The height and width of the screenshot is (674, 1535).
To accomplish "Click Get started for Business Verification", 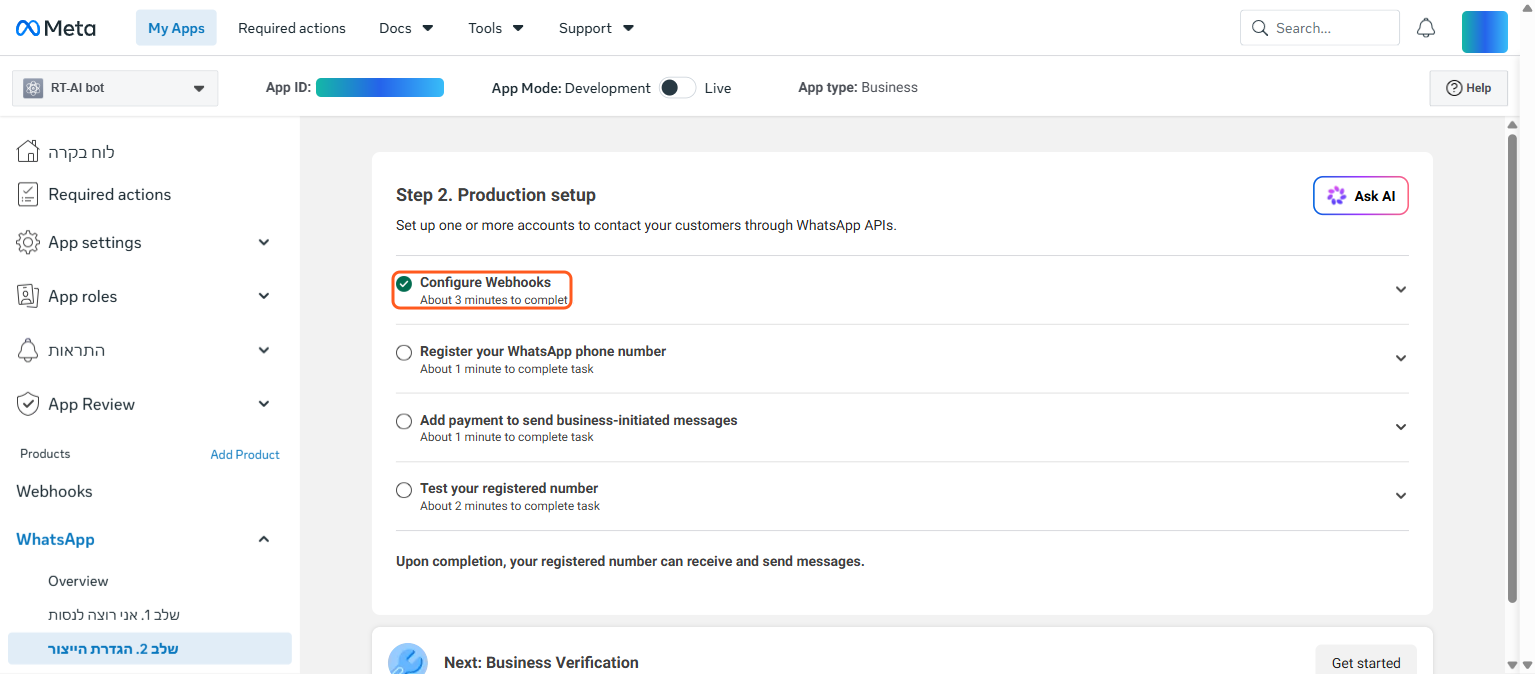I will pos(1366,662).
